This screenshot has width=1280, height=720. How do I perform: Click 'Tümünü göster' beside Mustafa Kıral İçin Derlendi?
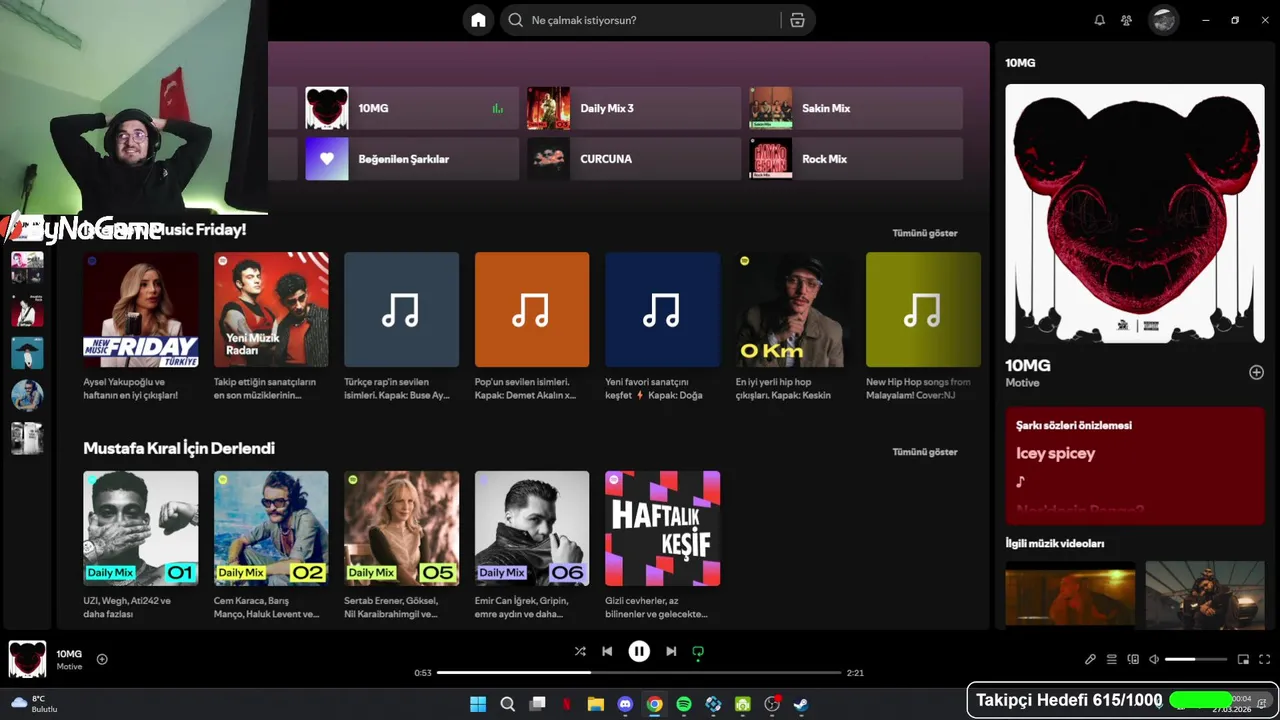point(924,452)
